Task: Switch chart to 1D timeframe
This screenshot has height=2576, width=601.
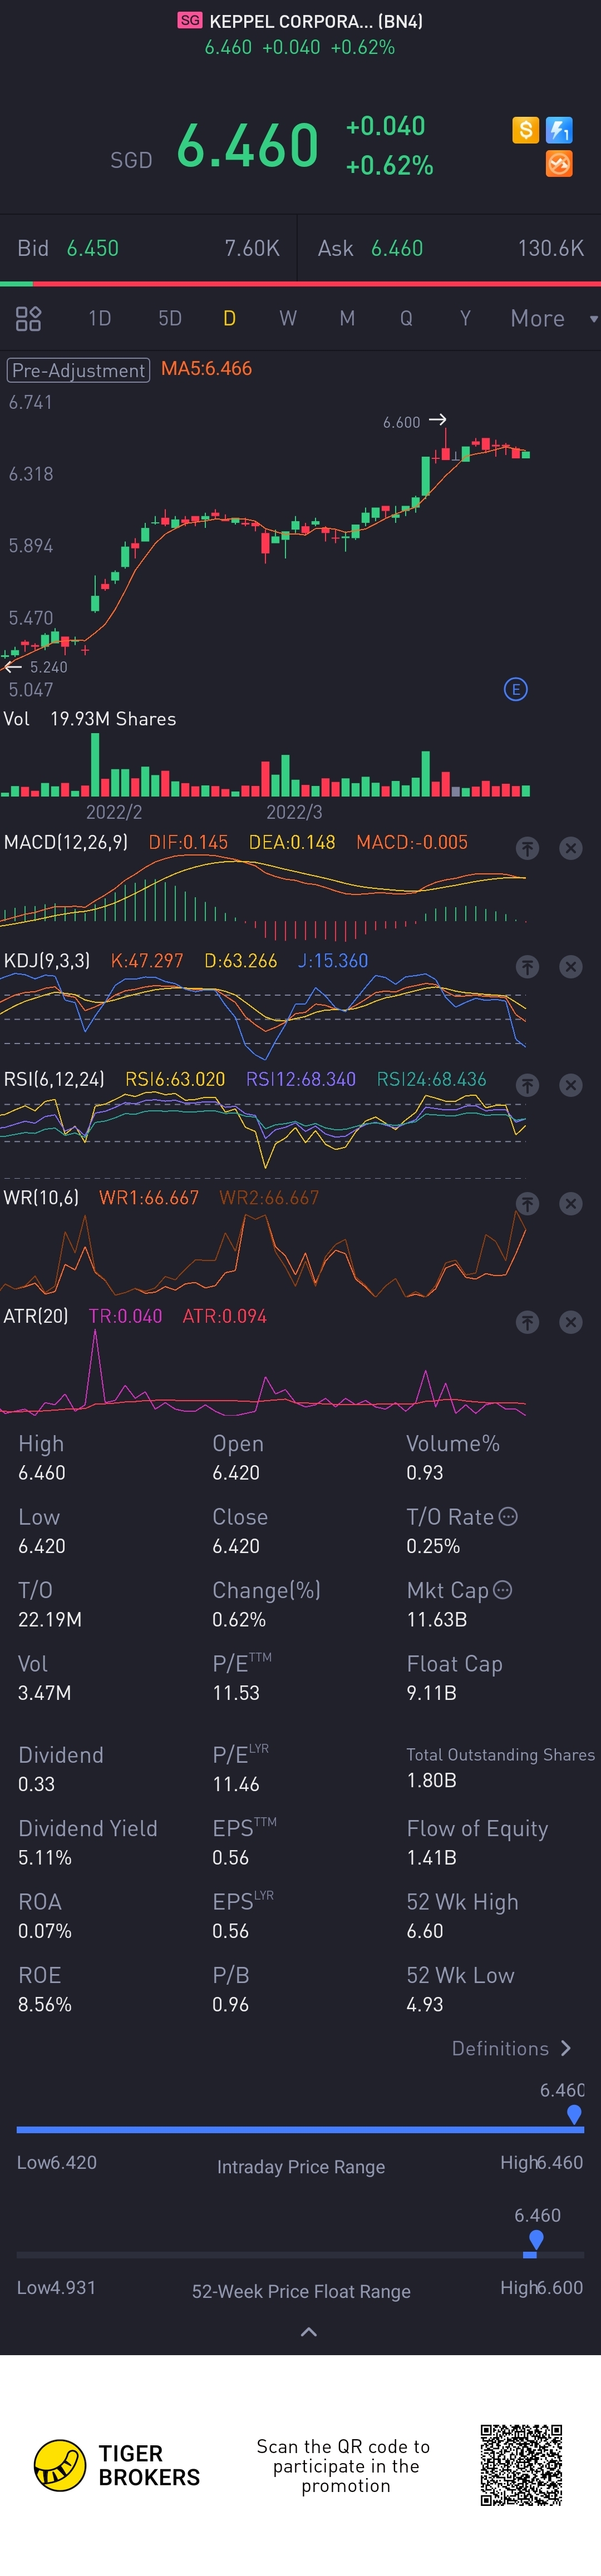Action: tap(99, 319)
